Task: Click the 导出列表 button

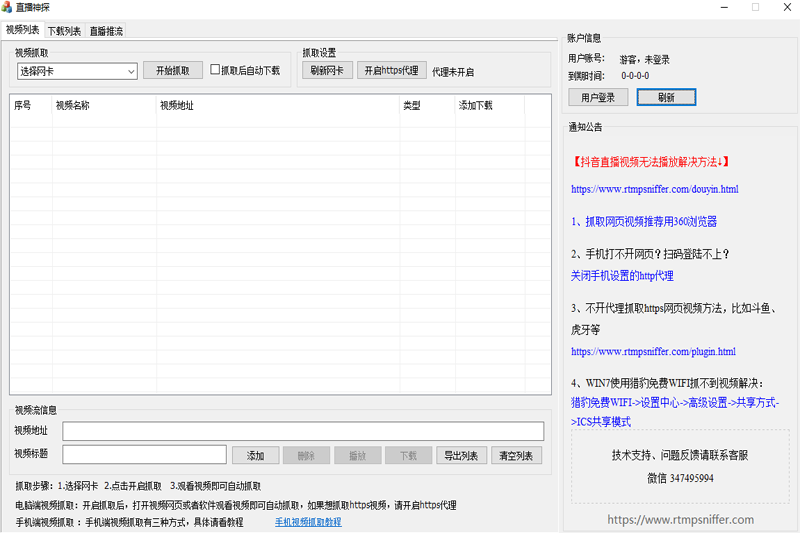Action: [461, 455]
